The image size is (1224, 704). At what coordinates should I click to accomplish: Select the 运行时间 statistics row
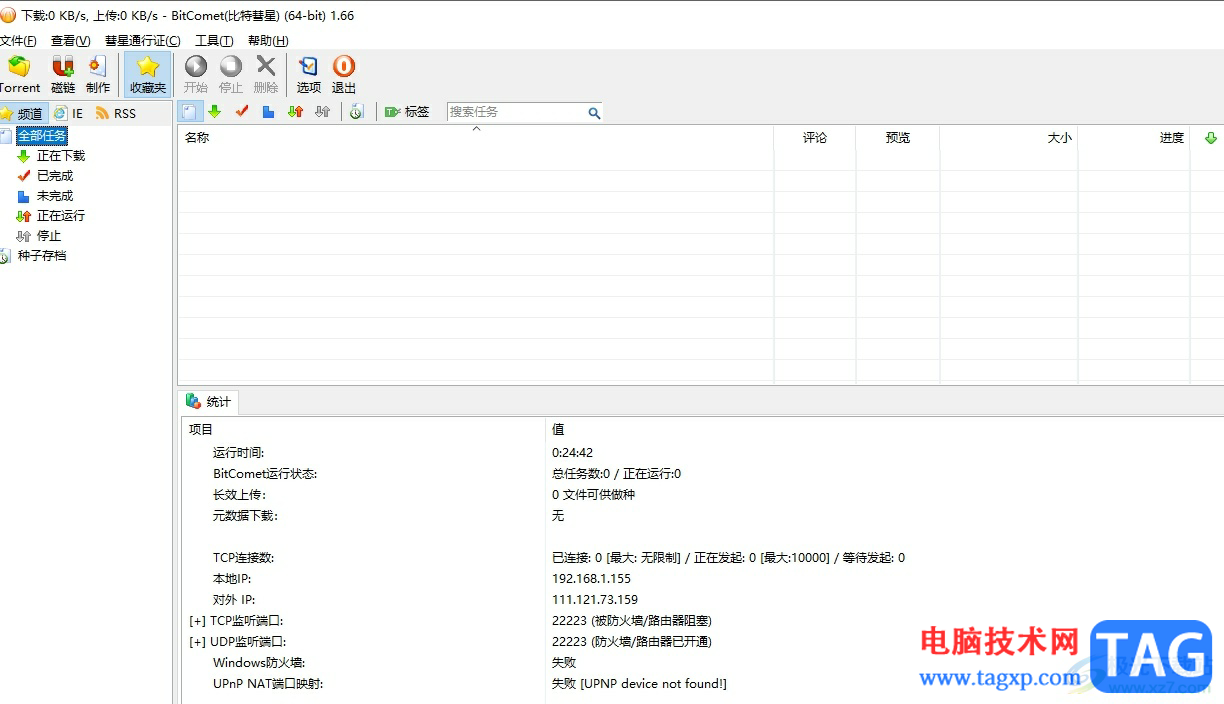pyautogui.click(x=239, y=453)
